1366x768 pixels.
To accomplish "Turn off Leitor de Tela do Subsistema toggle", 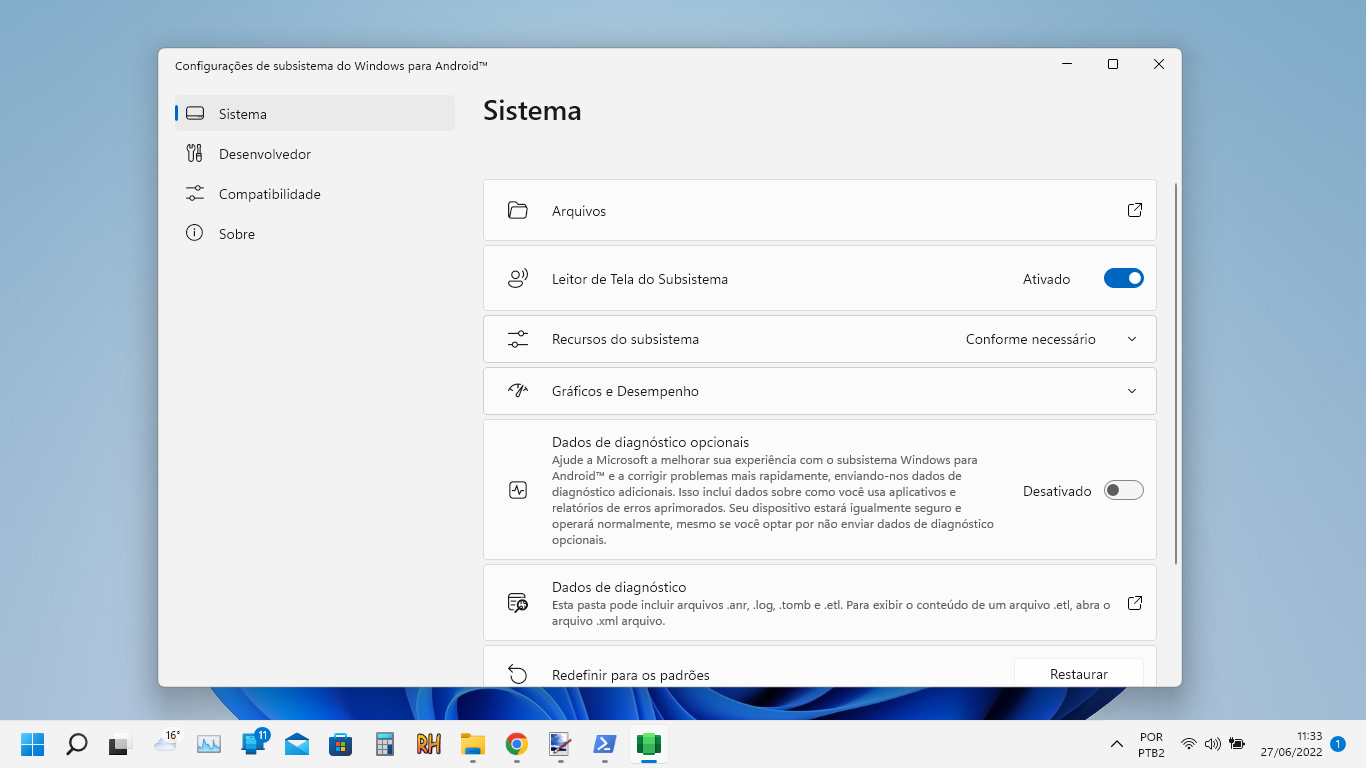I will (x=1123, y=279).
